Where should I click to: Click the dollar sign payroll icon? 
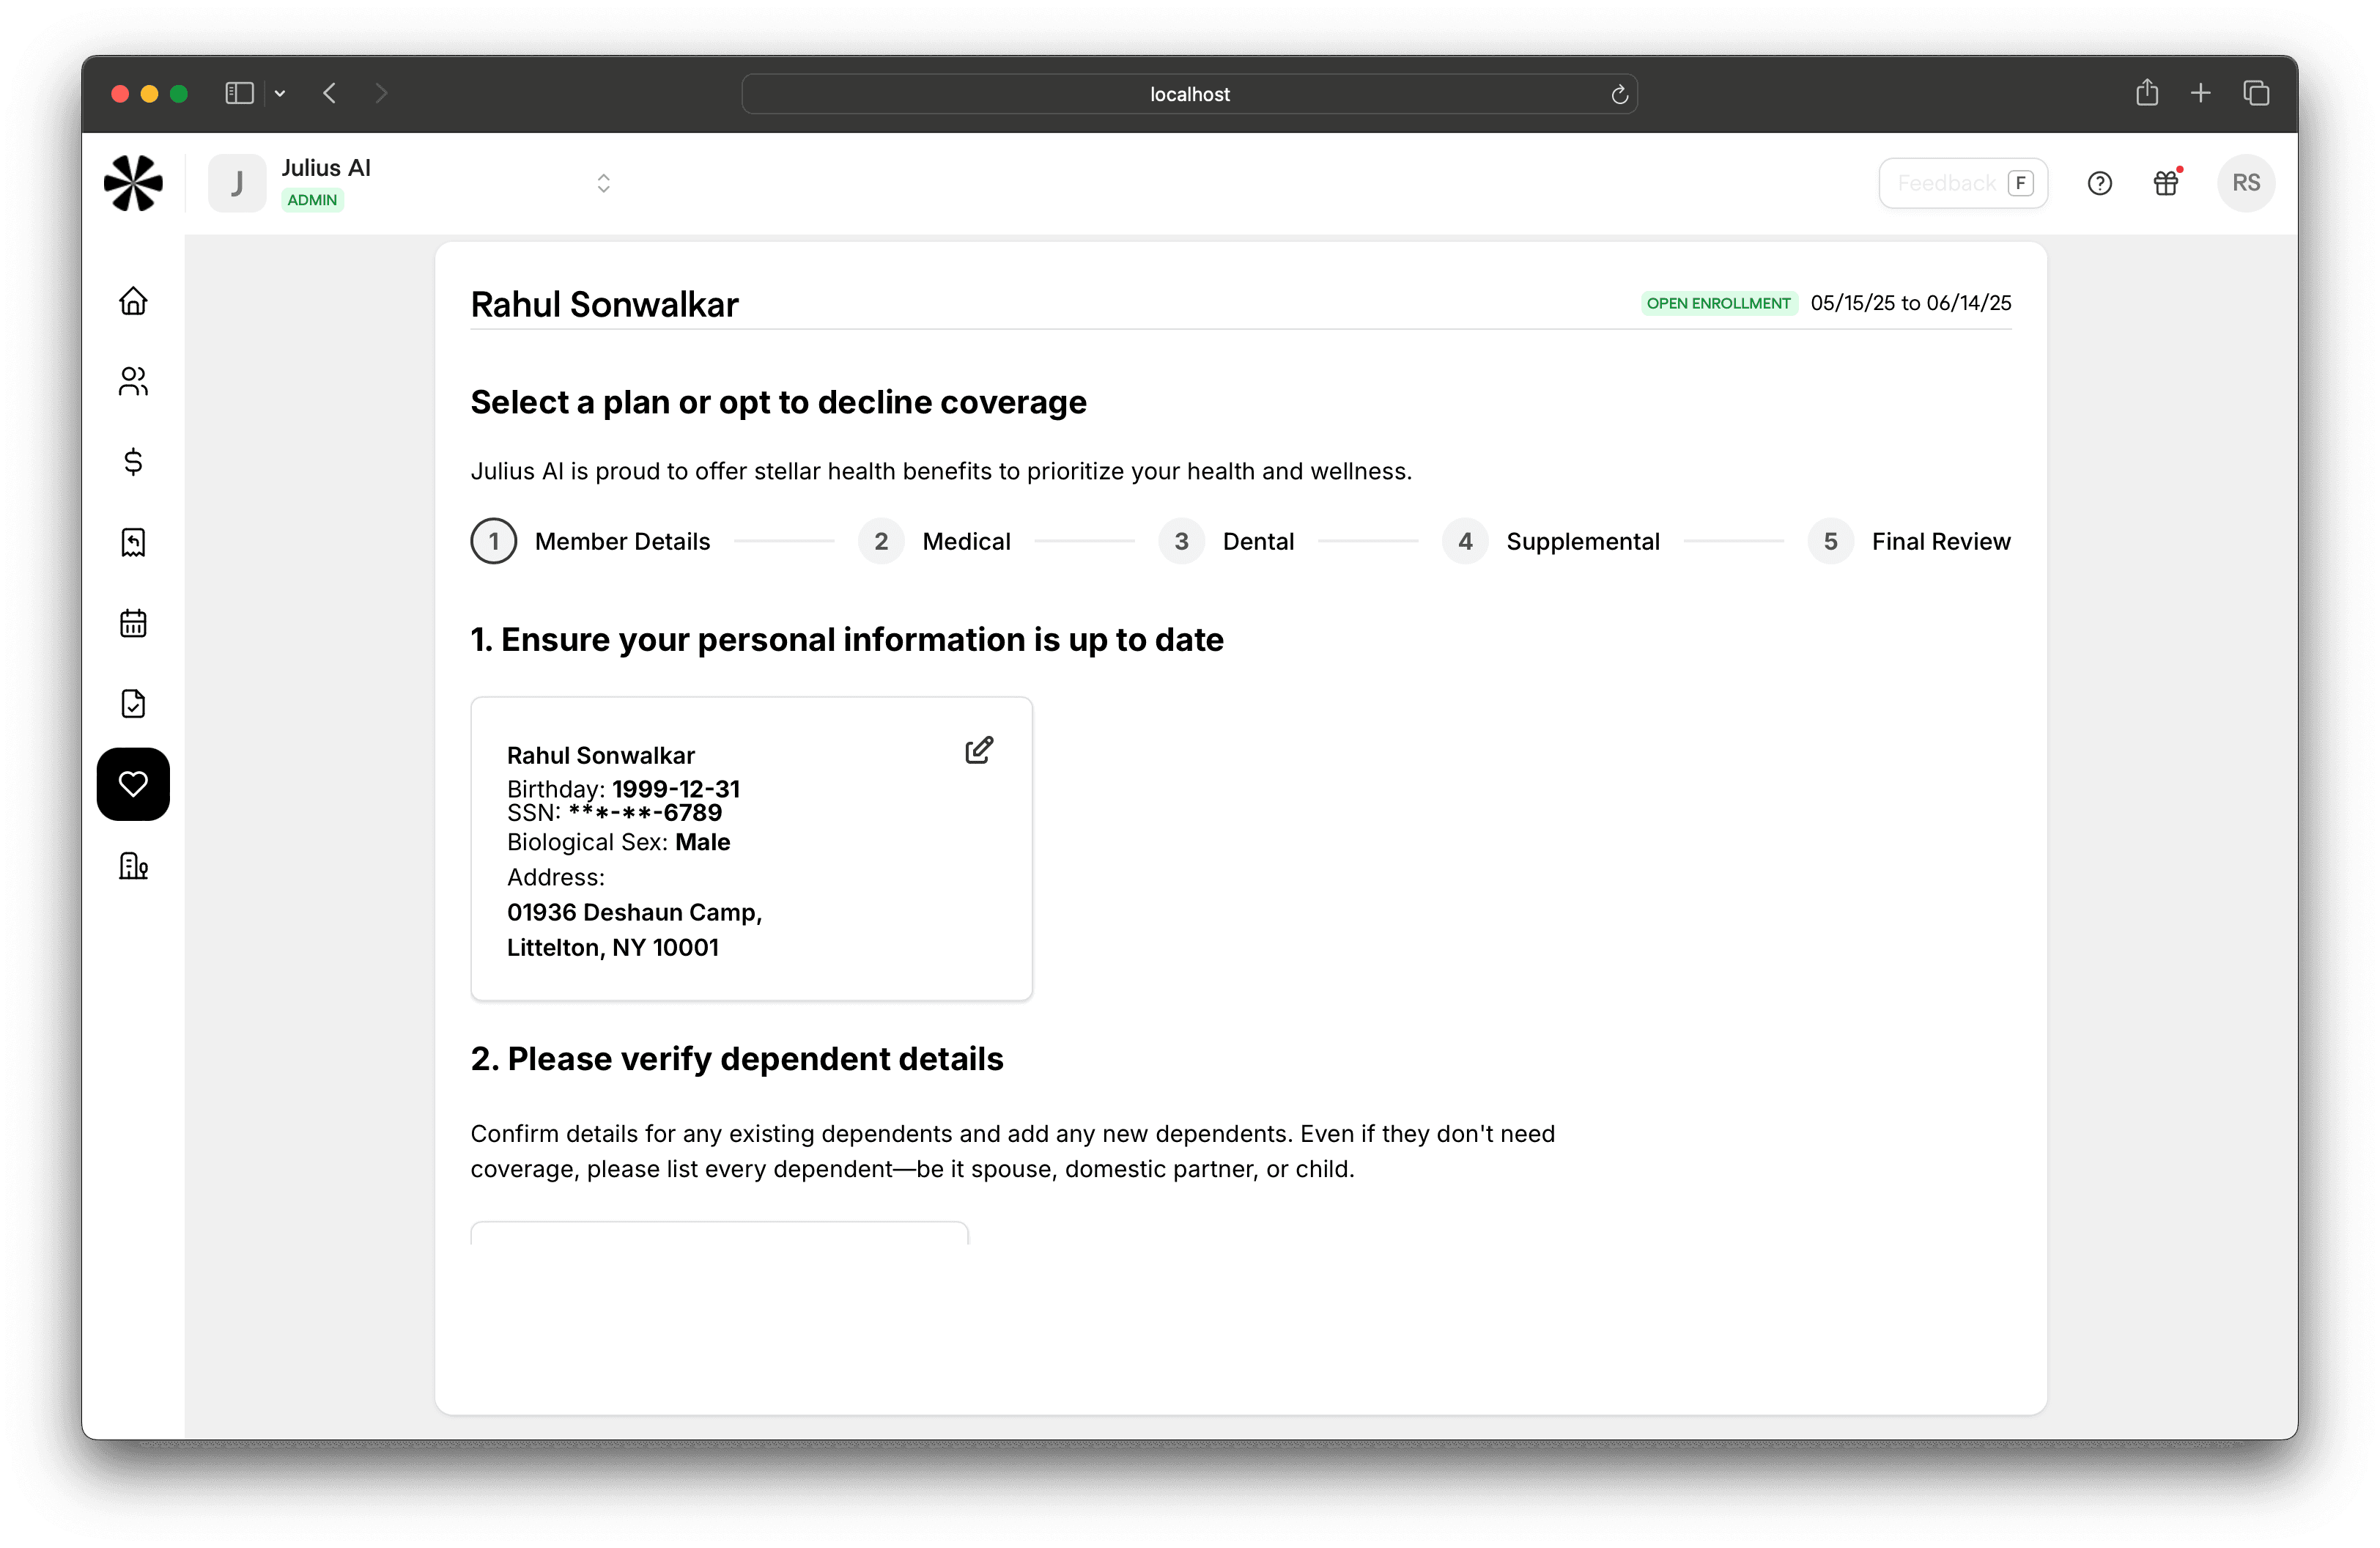(x=133, y=461)
